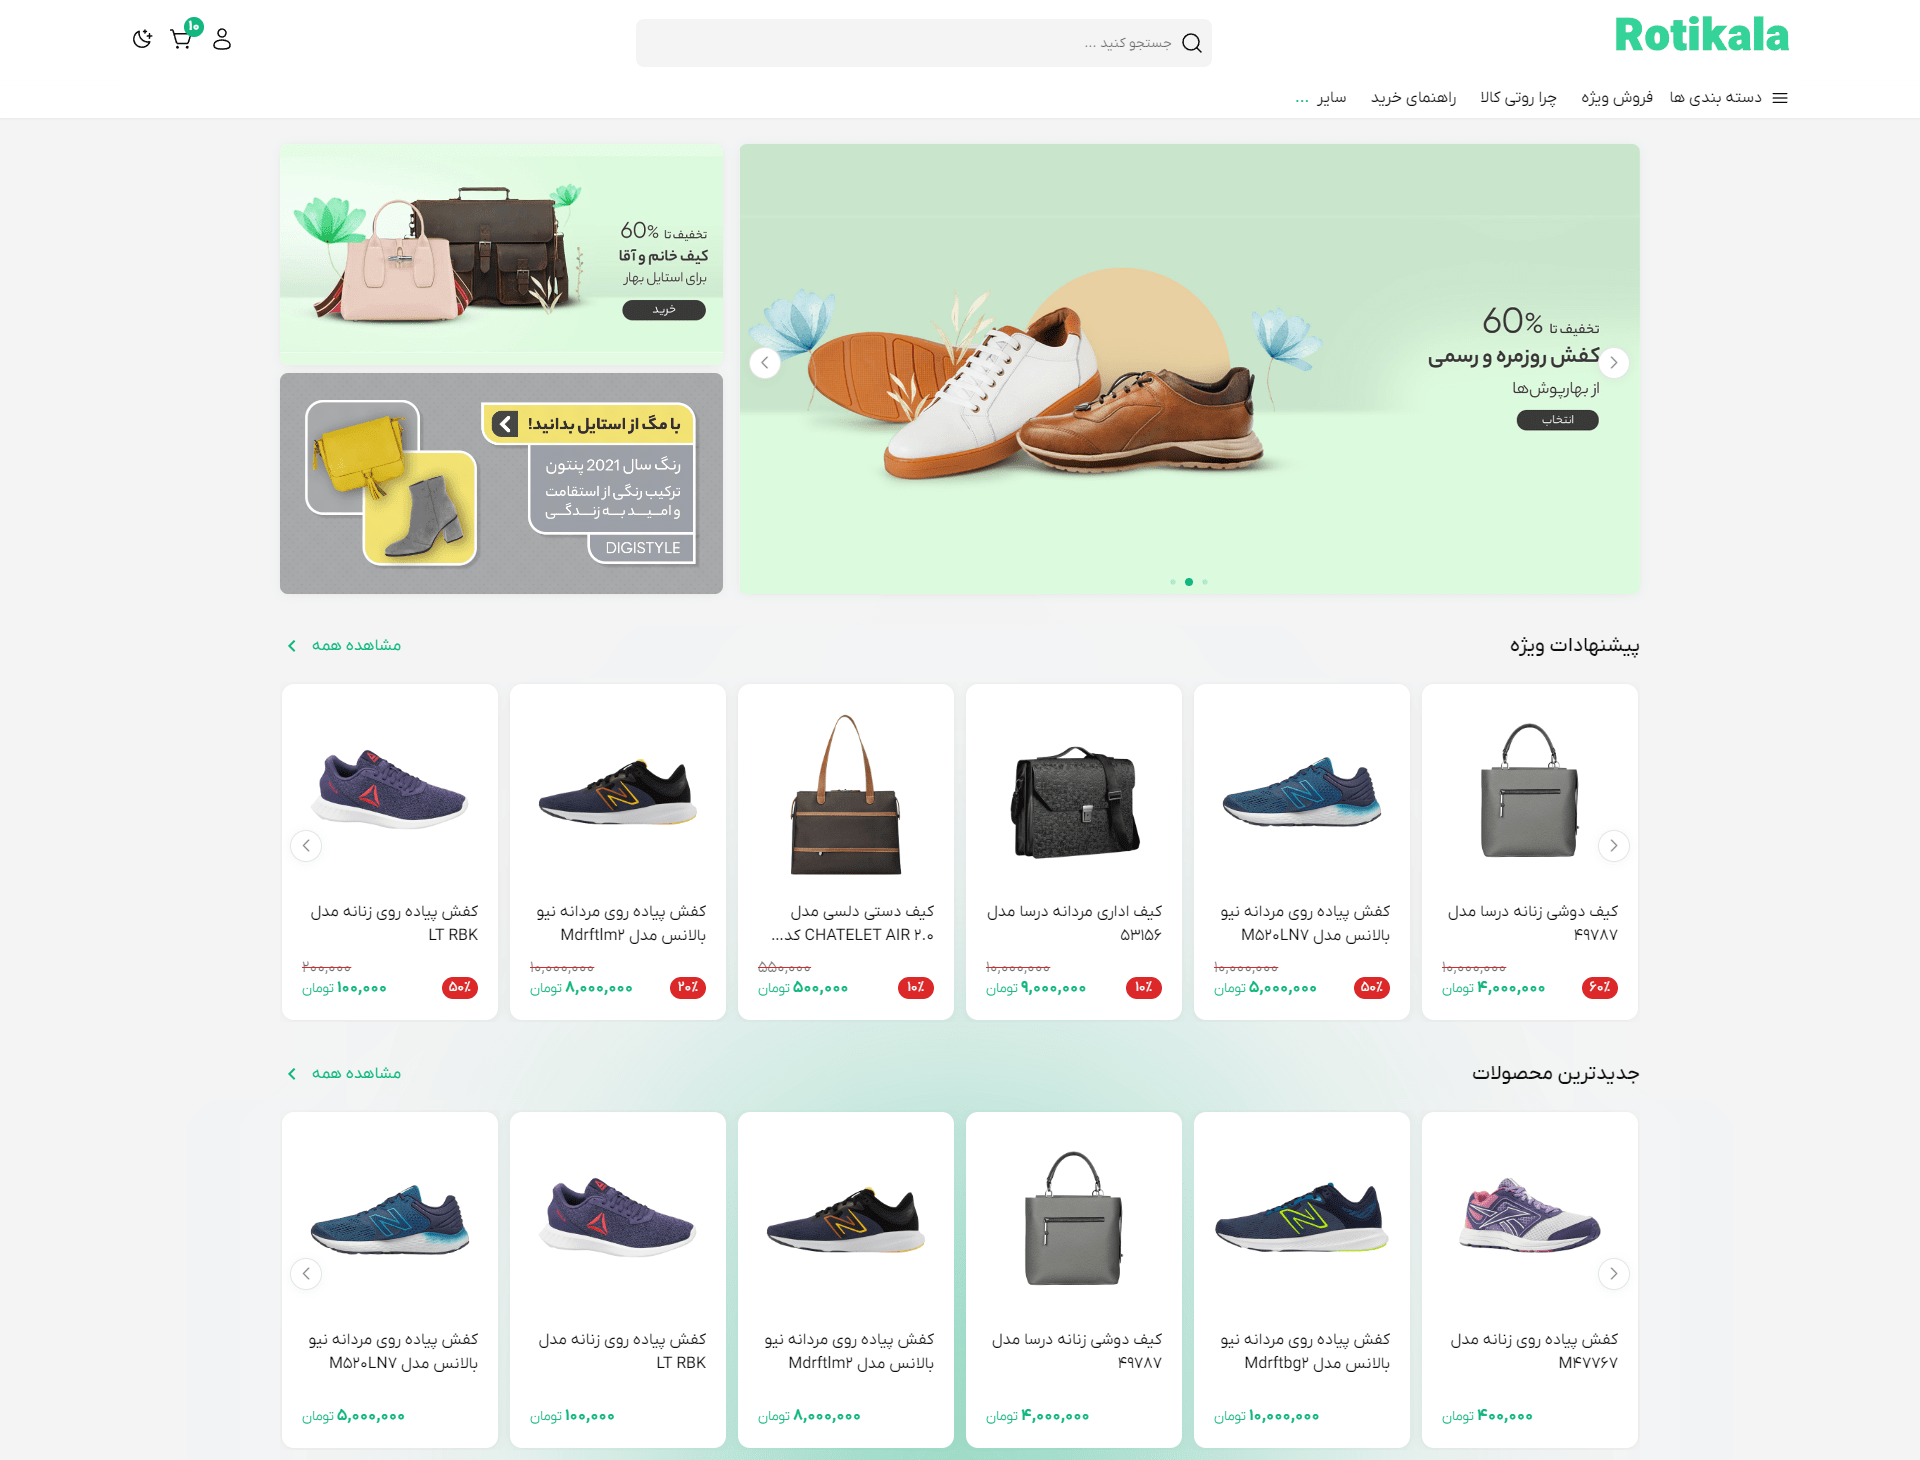This screenshot has width=1920, height=1460.
Task: Click chevron beside مشاهده همه in special offers
Action: click(292, 646)
